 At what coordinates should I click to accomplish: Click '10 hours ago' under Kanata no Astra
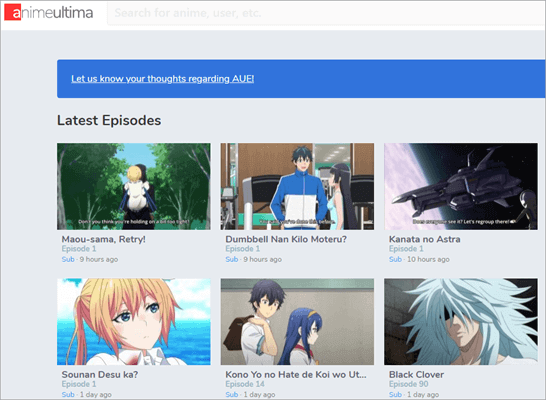click(x=428, y=259)
